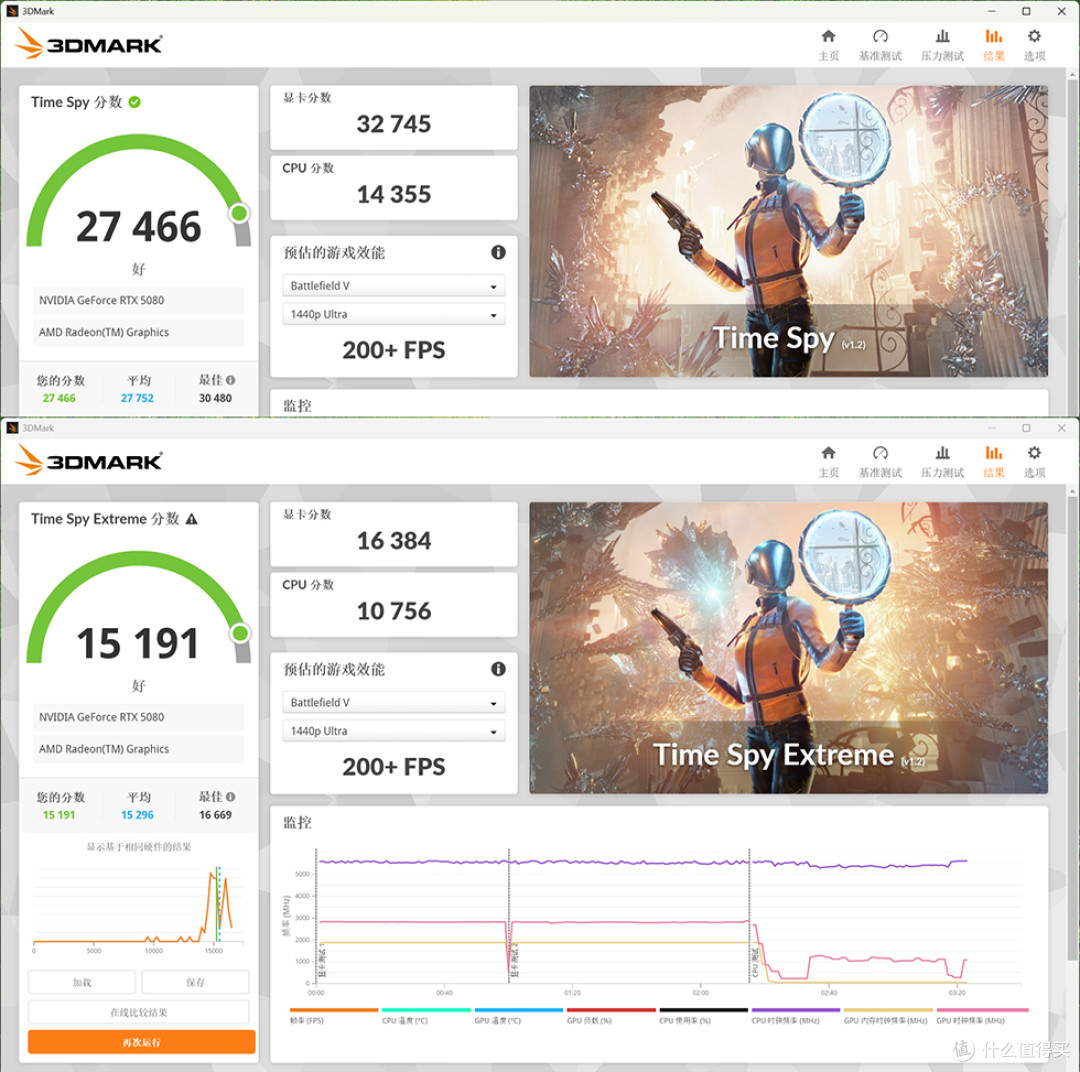The height and width of the screenshot is (1072, 1080).
Task: Open the 1440p Ultra dropdown in Time Spy Extreme window
Action: point(393,731)
